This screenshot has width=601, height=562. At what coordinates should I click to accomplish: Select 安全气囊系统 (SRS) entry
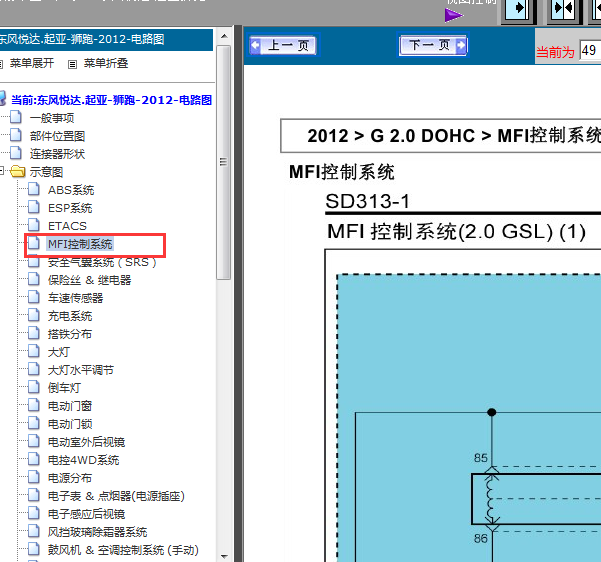[102, 262]
